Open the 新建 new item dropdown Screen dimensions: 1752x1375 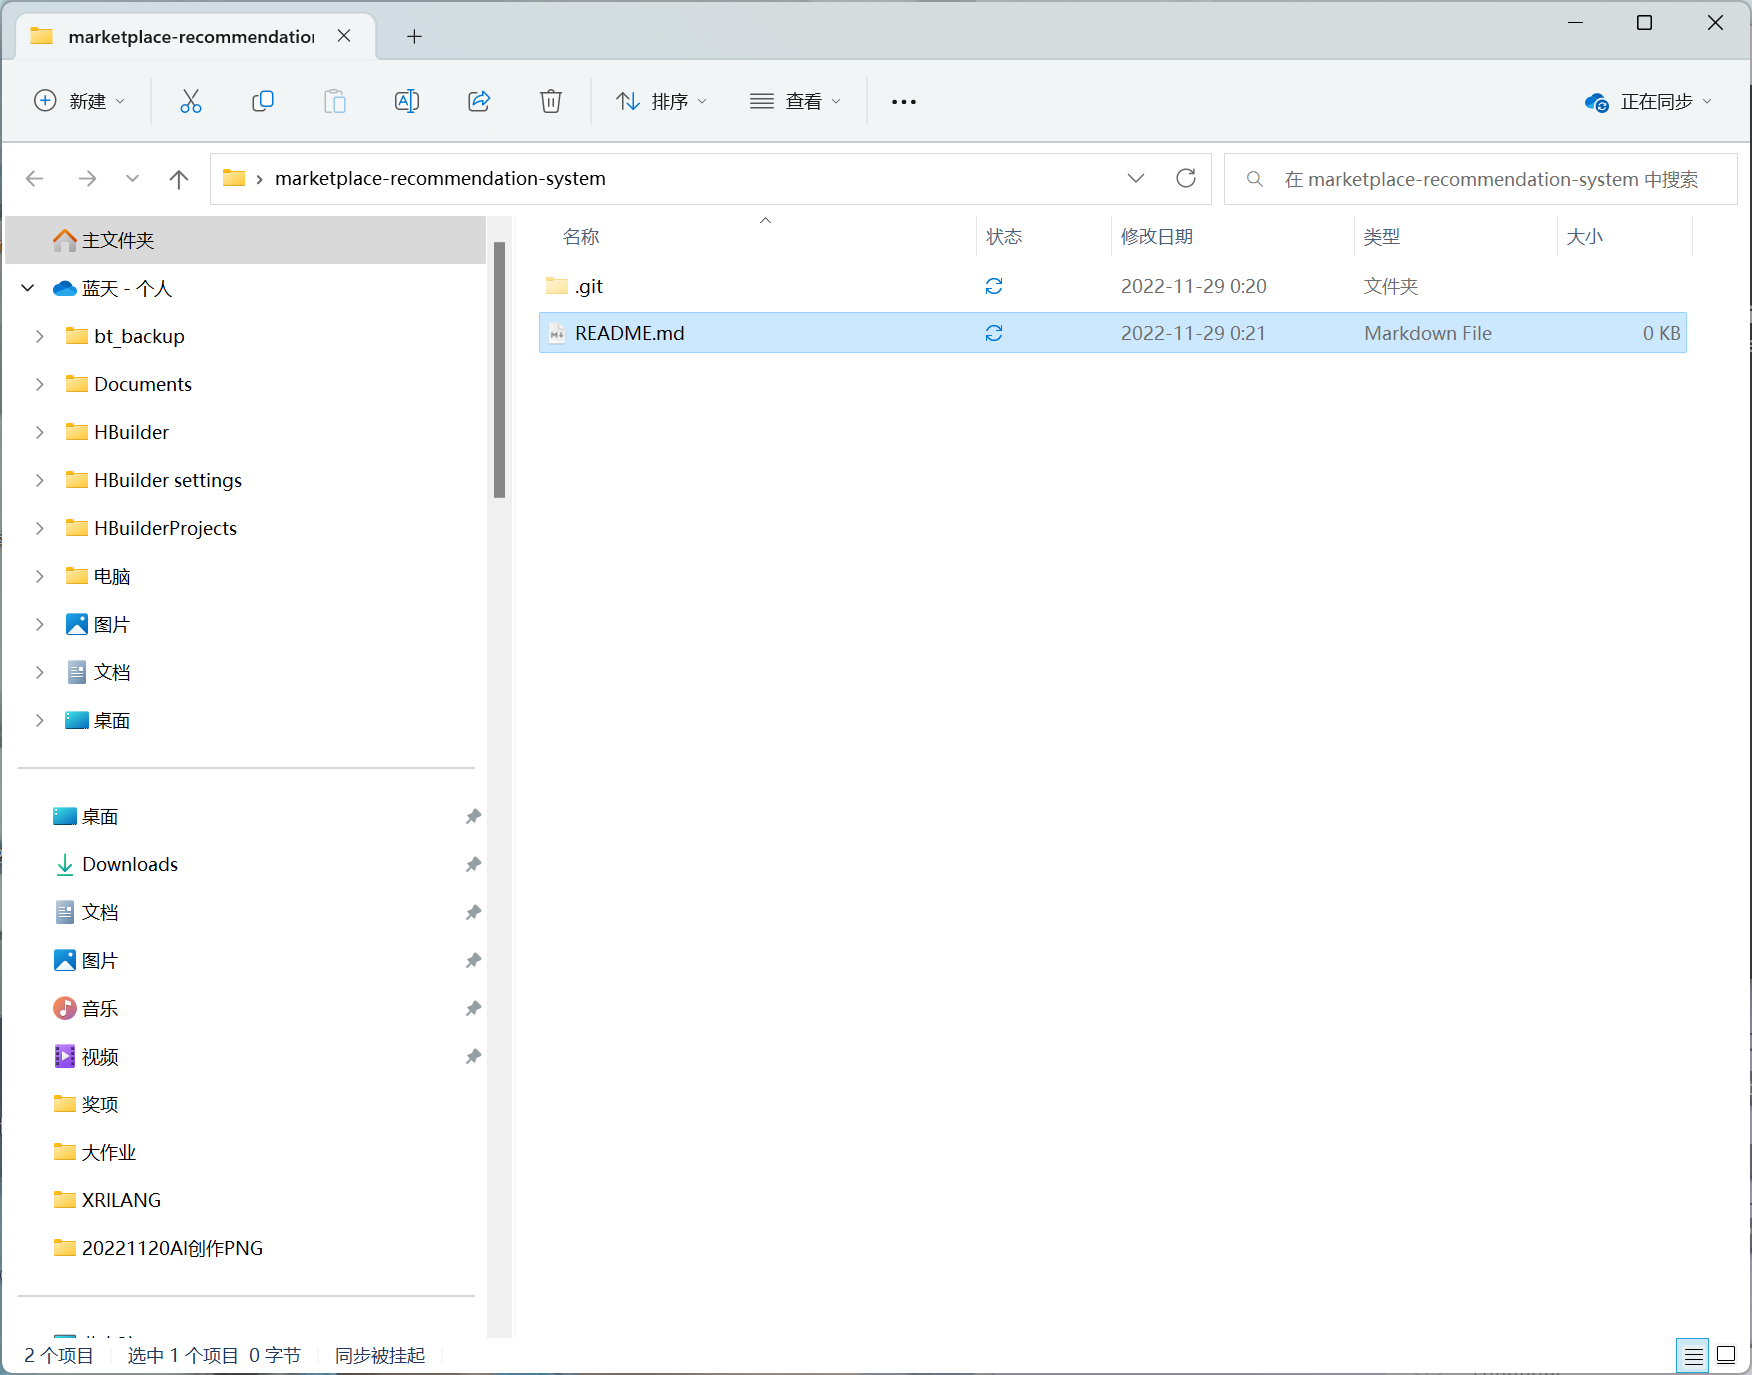pos(80,101)
